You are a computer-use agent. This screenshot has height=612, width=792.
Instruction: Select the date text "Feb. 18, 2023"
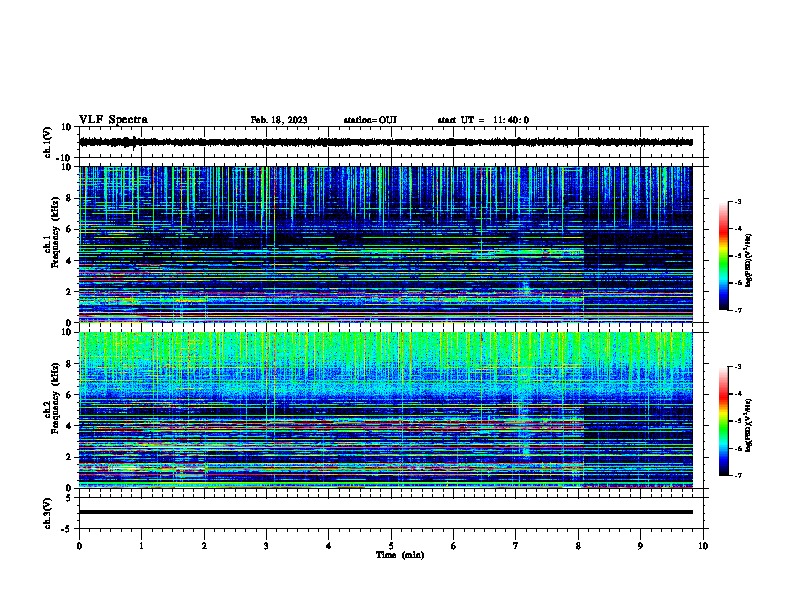point(279,120)
